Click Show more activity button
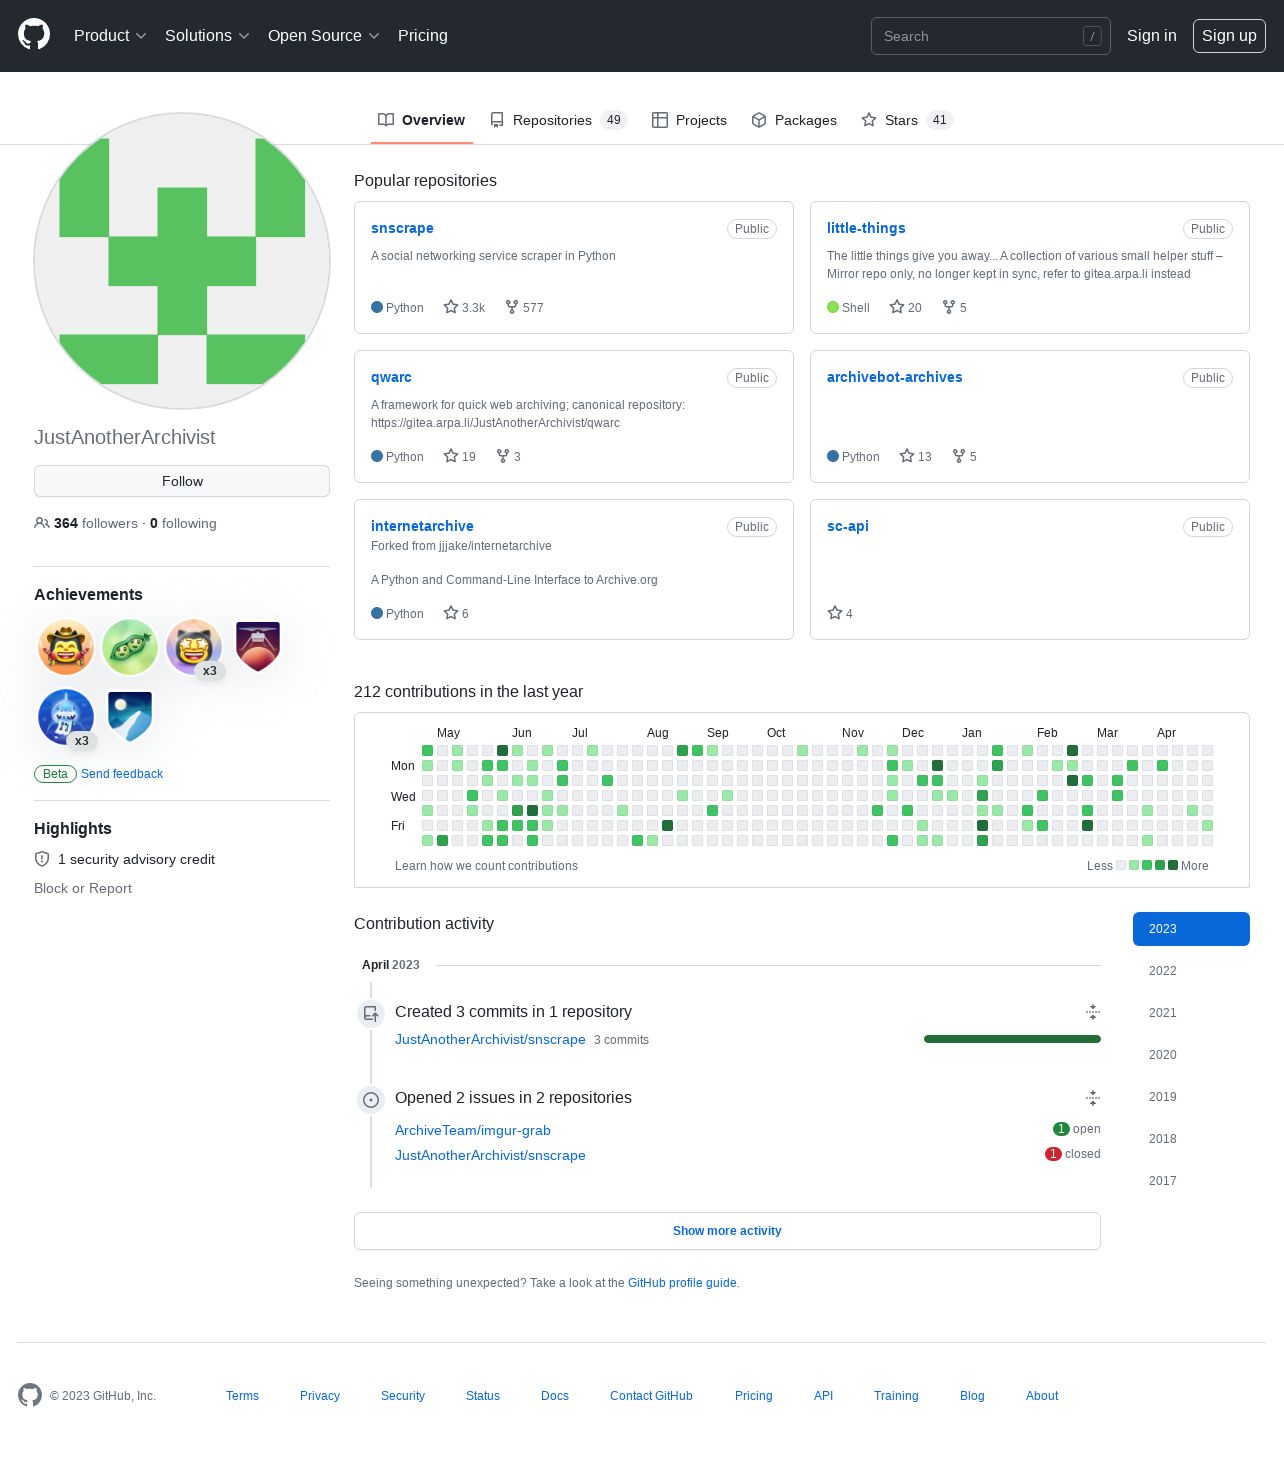 727,1231
